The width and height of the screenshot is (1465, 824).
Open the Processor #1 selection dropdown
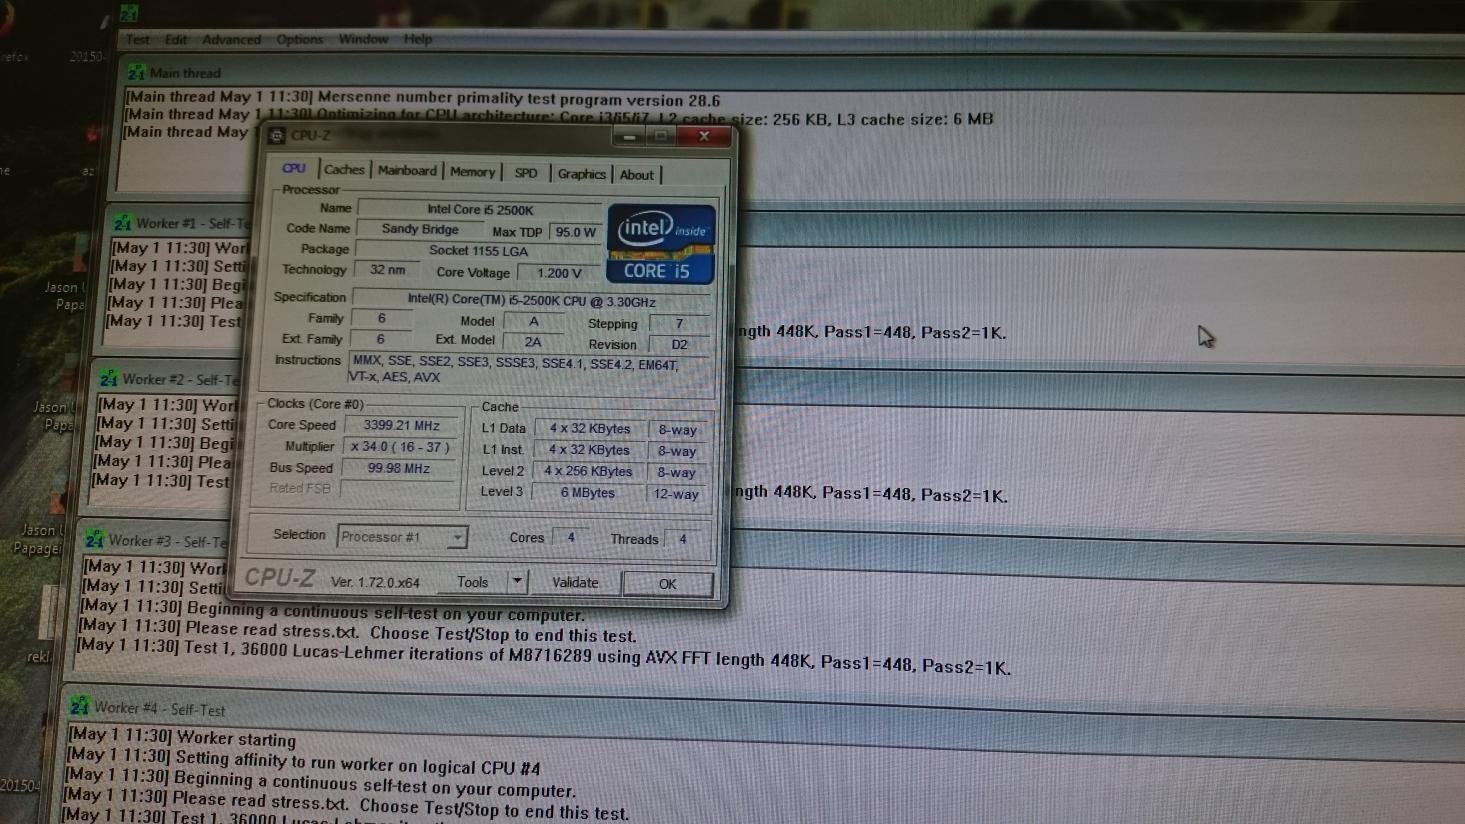402,537
